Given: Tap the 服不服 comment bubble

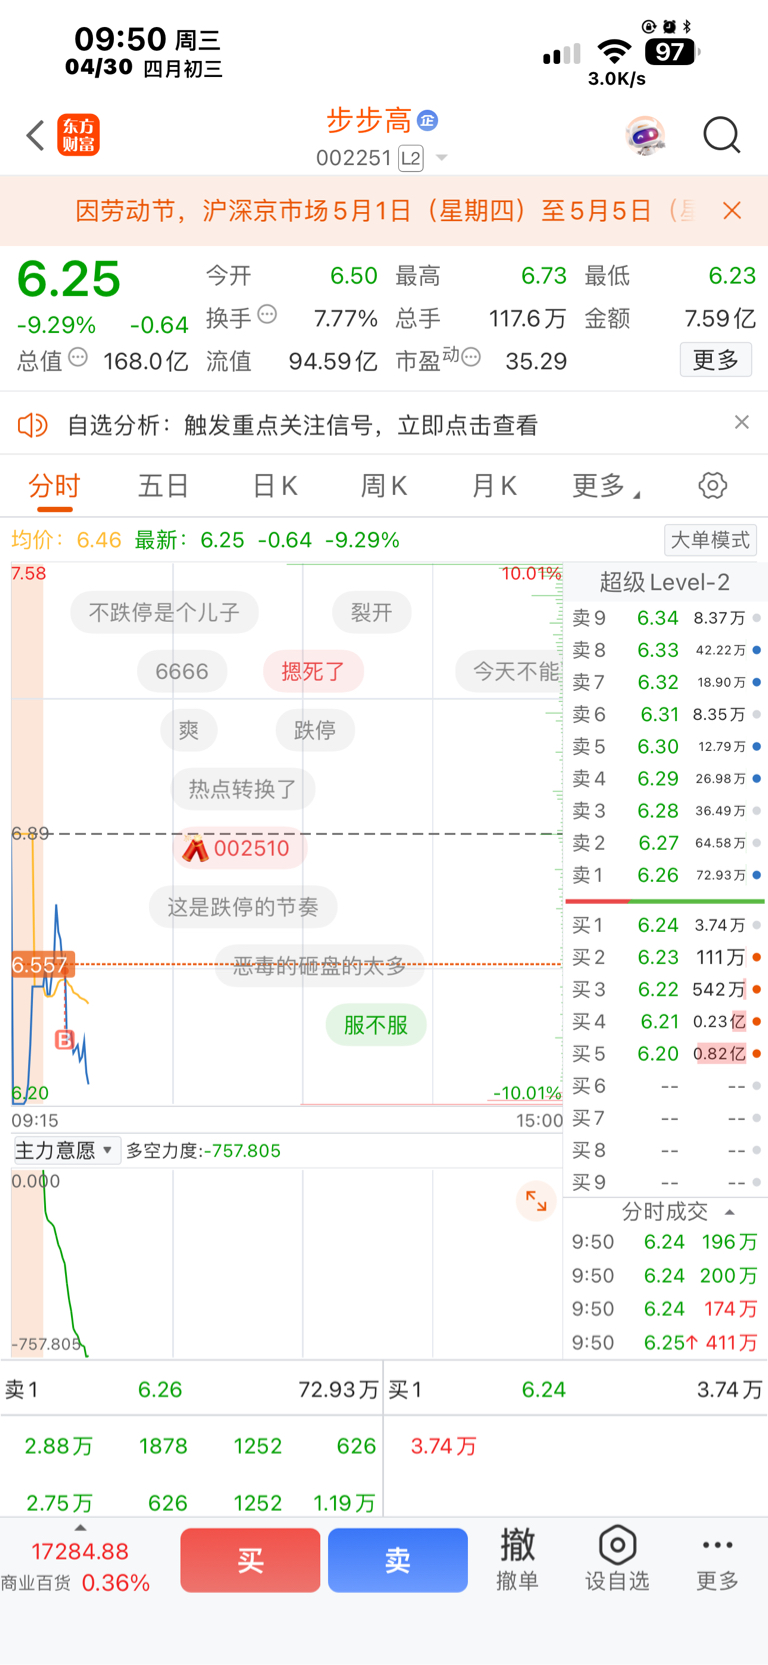Looking at the screenshot, I should pos(376,1025).
